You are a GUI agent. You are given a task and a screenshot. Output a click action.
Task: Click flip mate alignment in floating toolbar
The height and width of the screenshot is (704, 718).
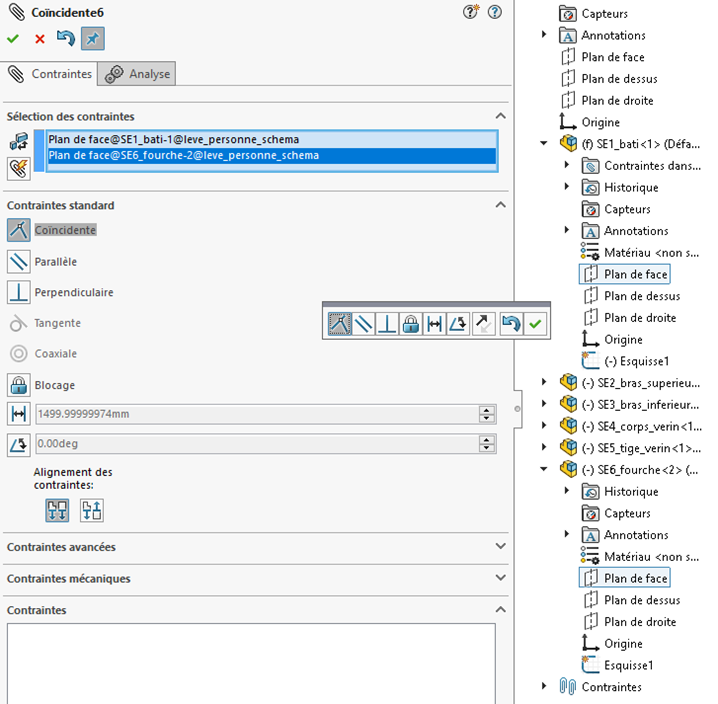483,324
